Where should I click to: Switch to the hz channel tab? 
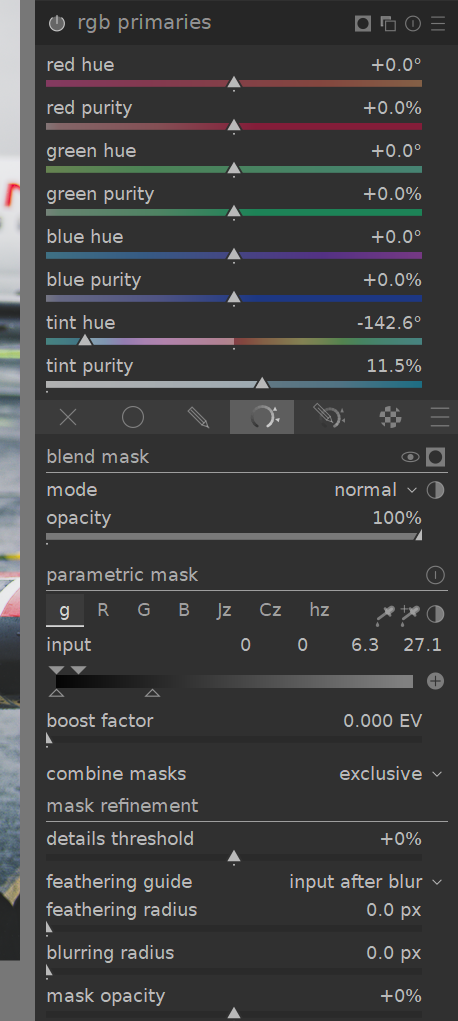(x=319, y=610)
